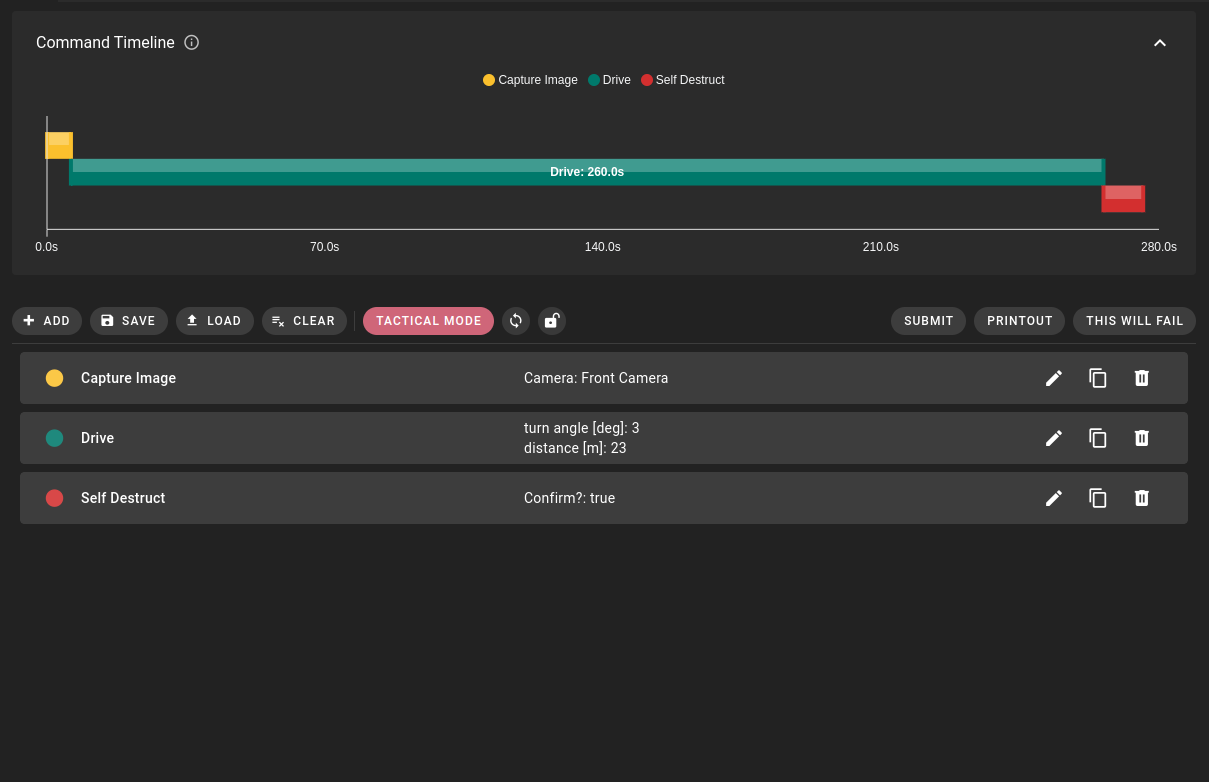Viewport: 1209px width, 782px height.
Task: Duplicate the Drive command
Action: [1098, 438]
